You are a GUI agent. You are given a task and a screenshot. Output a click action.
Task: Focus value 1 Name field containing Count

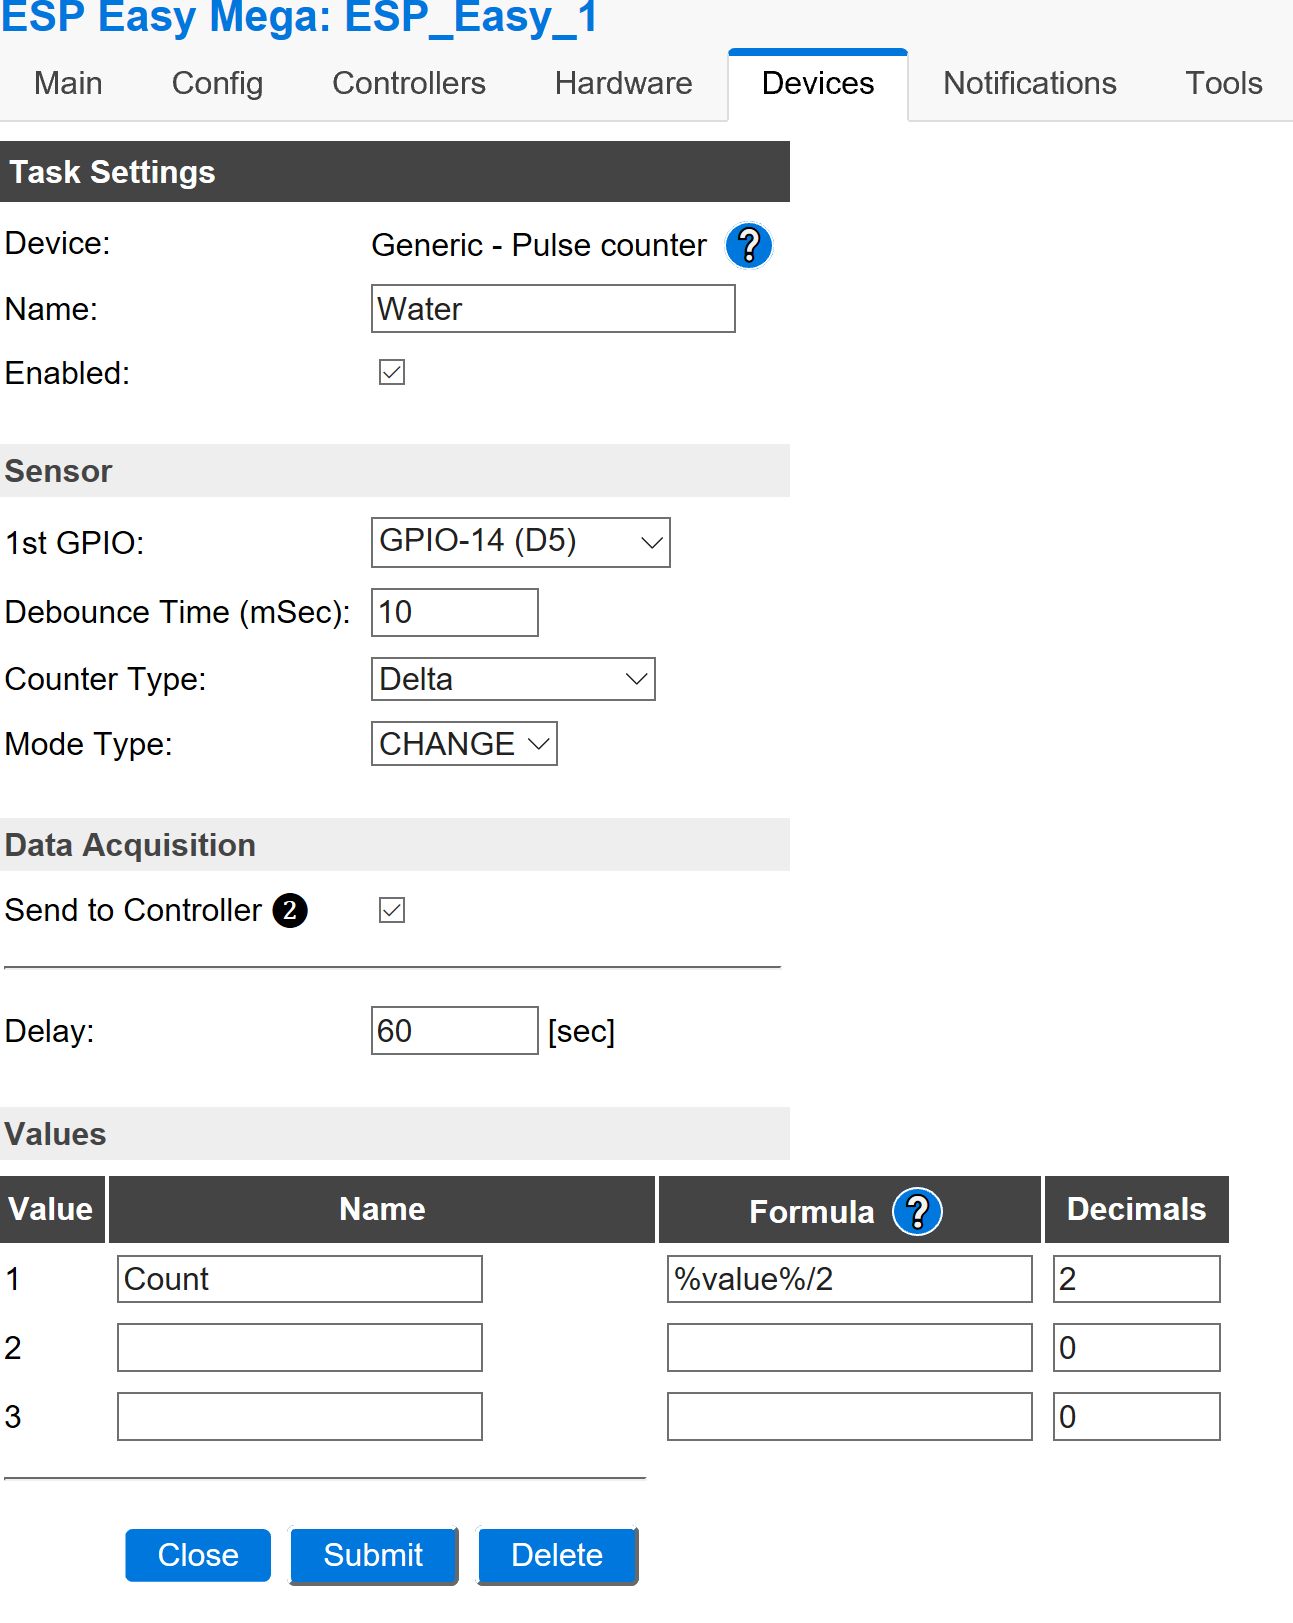300,1279
